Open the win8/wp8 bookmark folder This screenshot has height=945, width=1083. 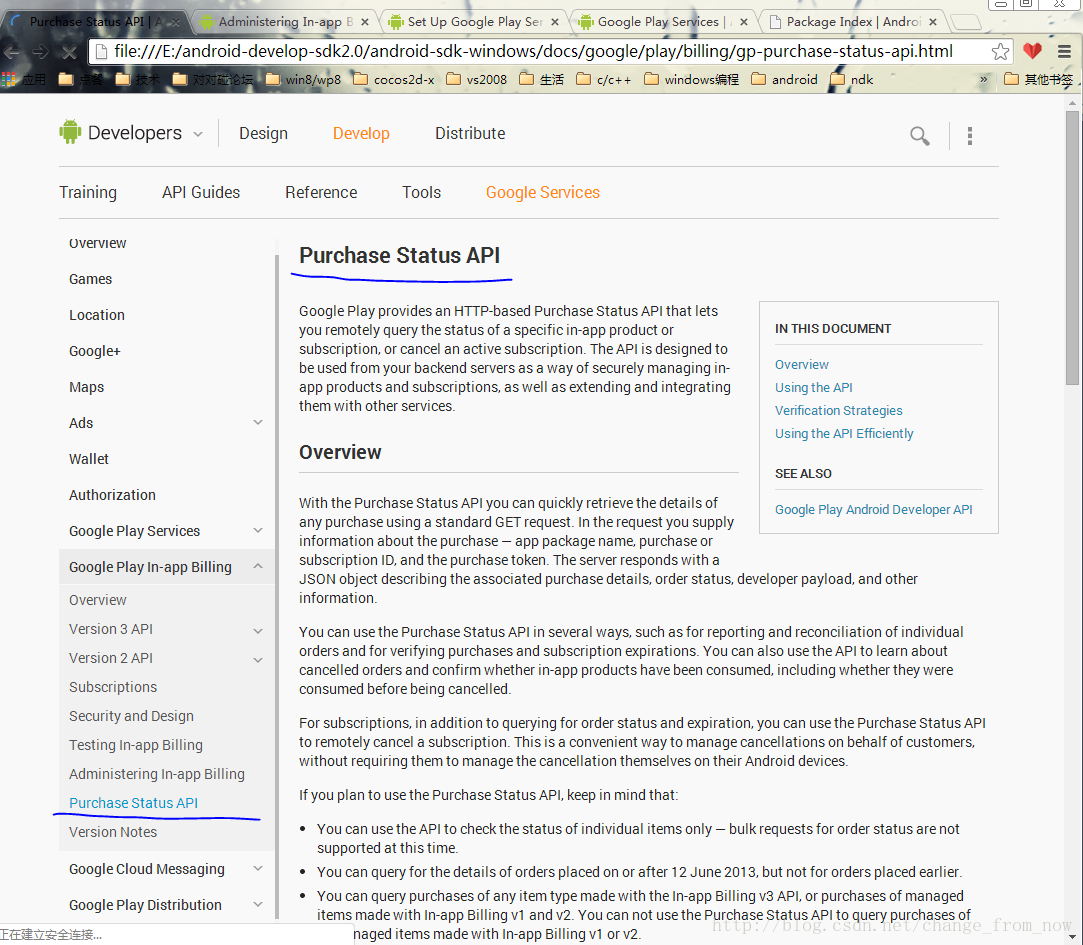pyautogui.click(x=303, y=79)
